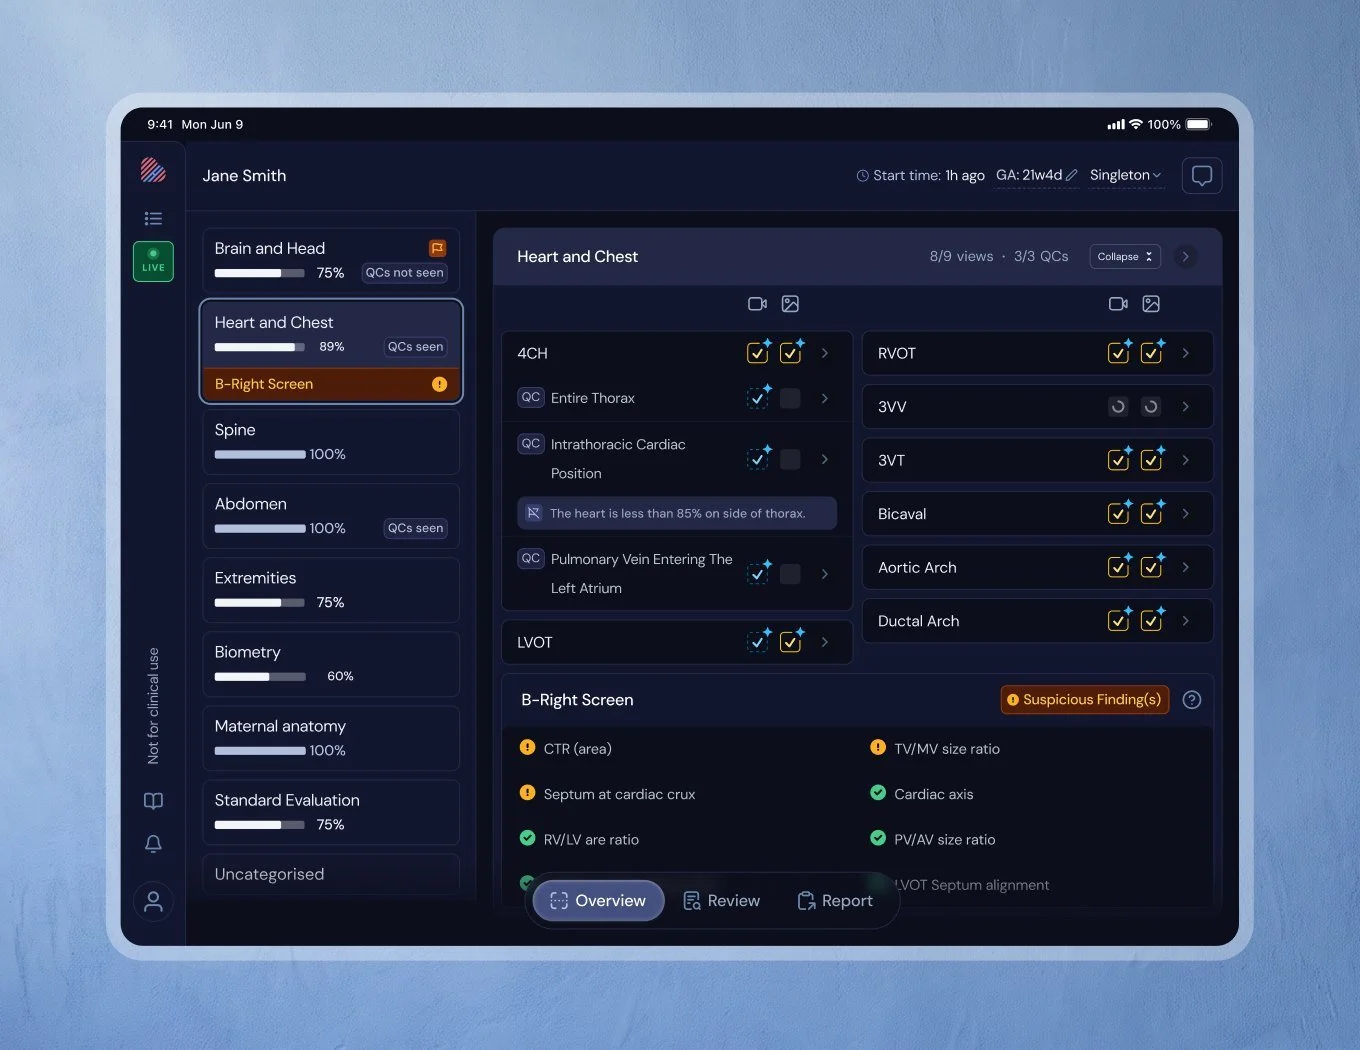Viewport: 1360px width, 1050px height.
Task: Expand the Aortic Arch row chevron
Action: [x=1186, y=567]
